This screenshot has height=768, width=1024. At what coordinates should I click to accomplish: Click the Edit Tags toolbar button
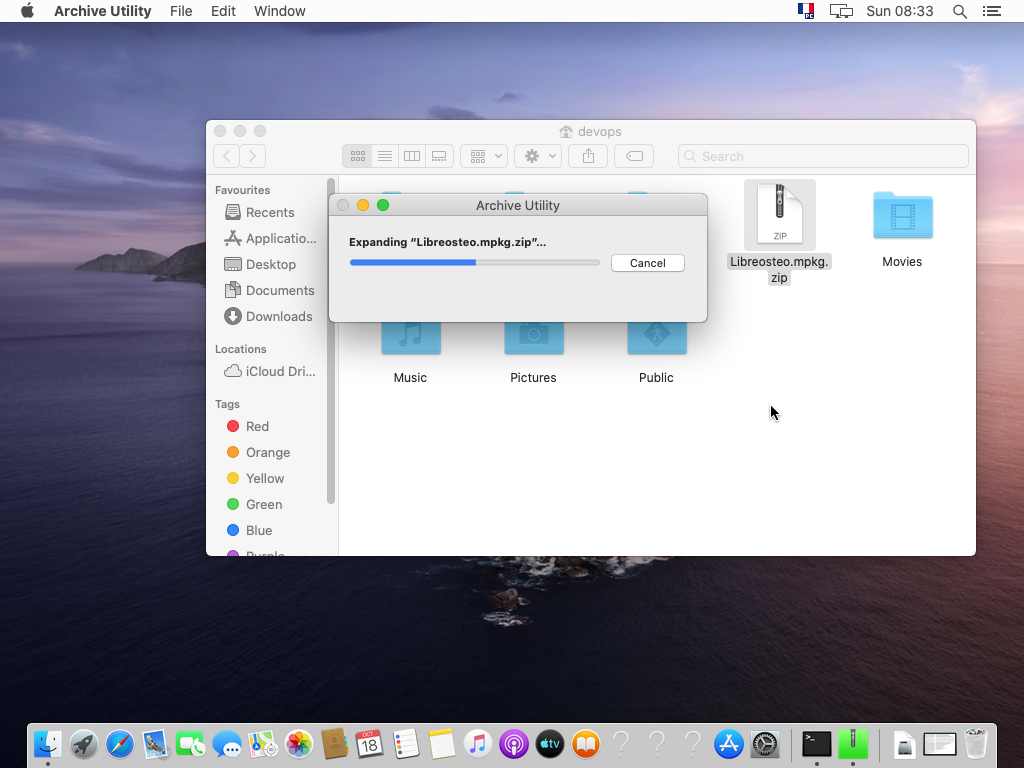(x=634, y=156)
